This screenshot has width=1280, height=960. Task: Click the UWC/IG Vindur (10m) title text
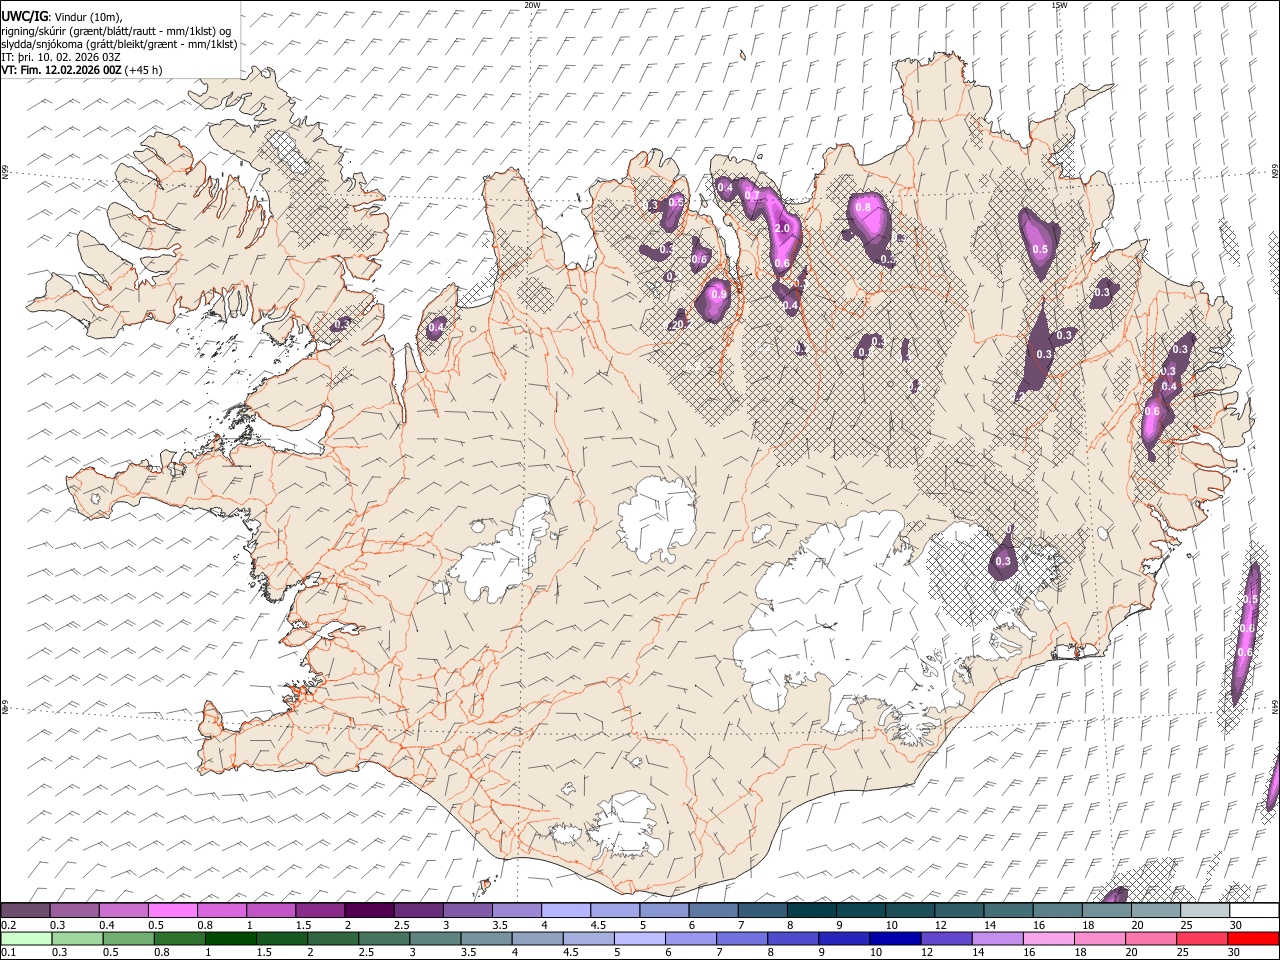pyautogui.click(x=61, y=17)
